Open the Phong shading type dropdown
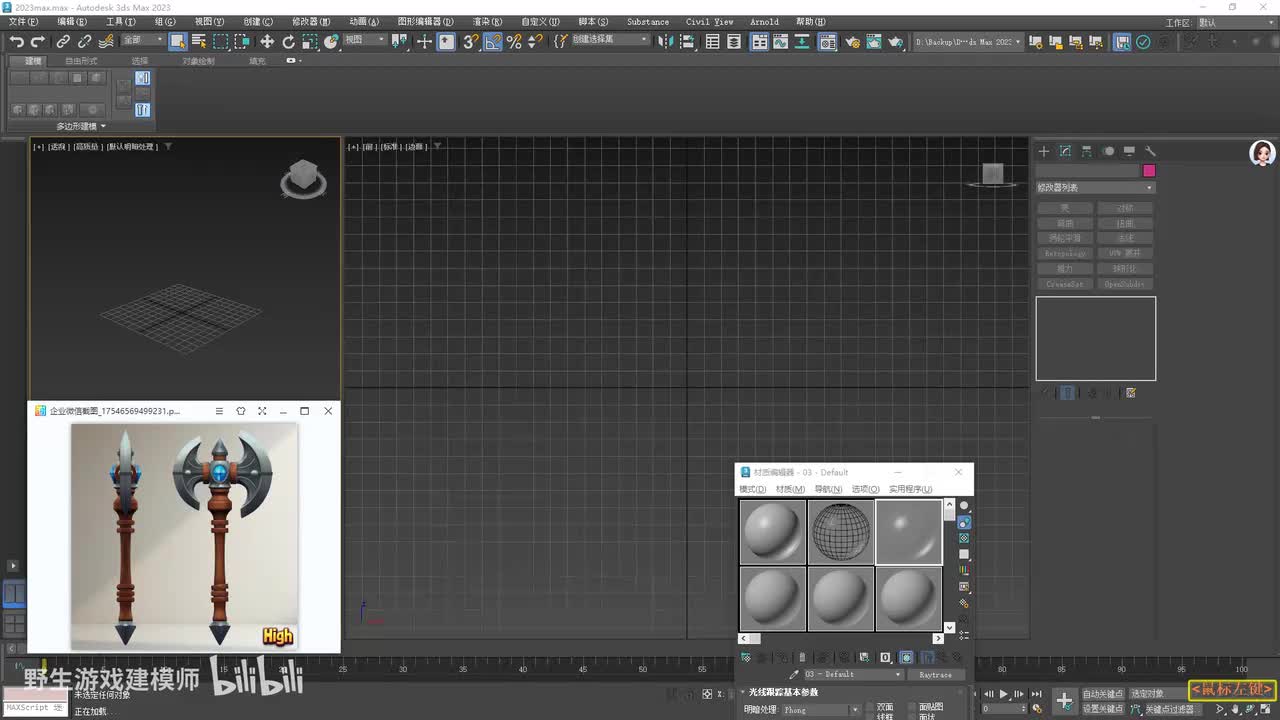 (820, 710)
